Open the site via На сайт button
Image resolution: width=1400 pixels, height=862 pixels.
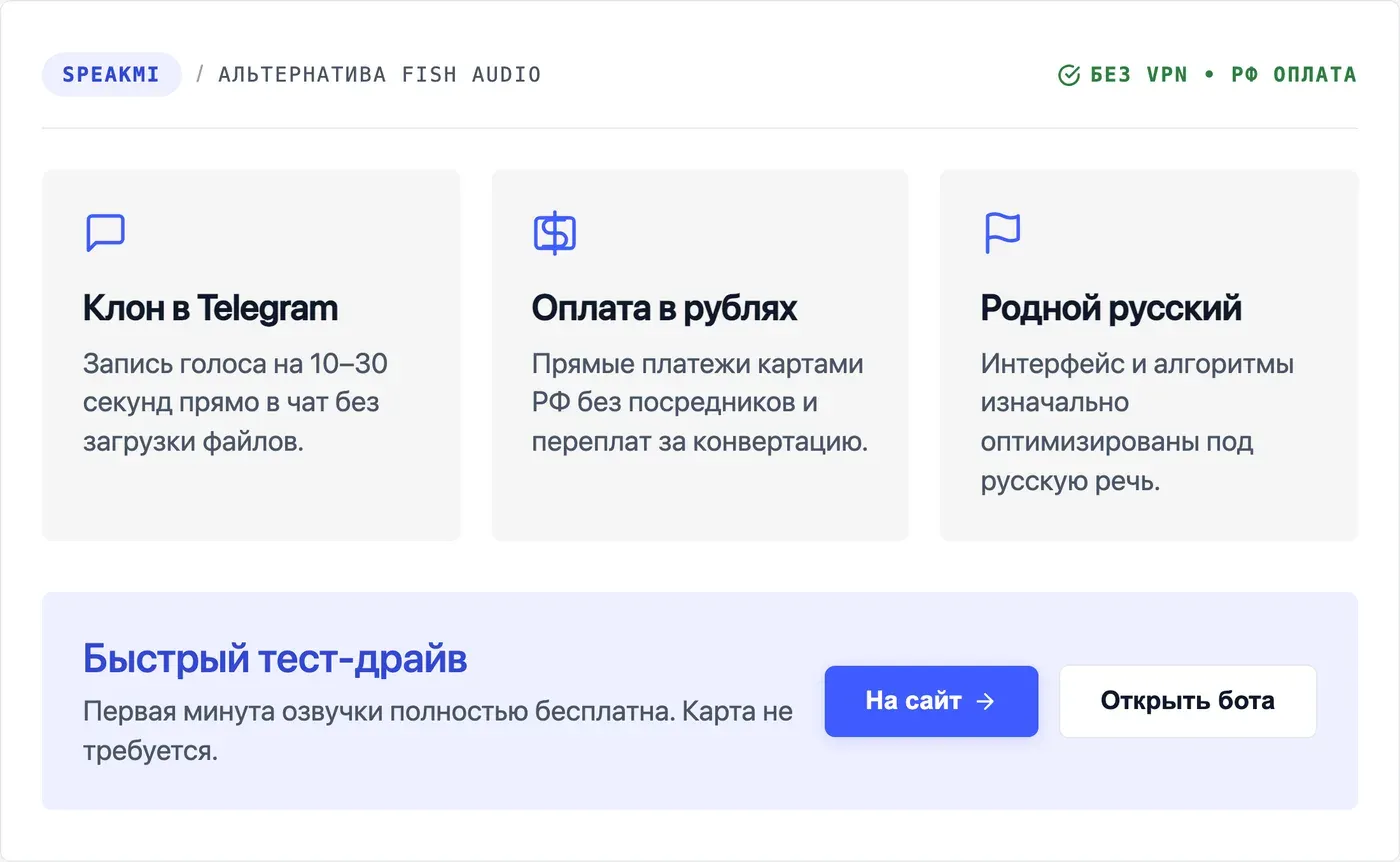pyautogui.click(x=931, y=701)
